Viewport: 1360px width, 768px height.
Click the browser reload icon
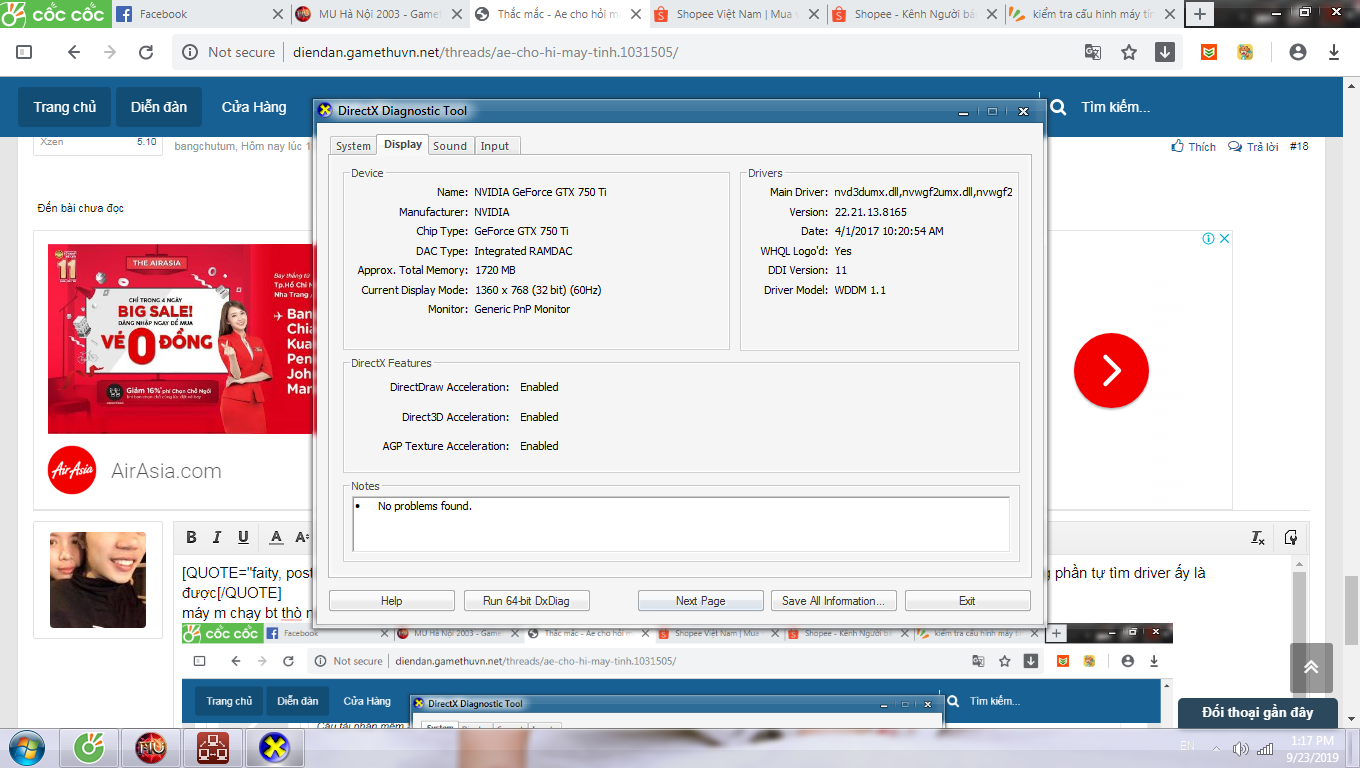(146, 52)
